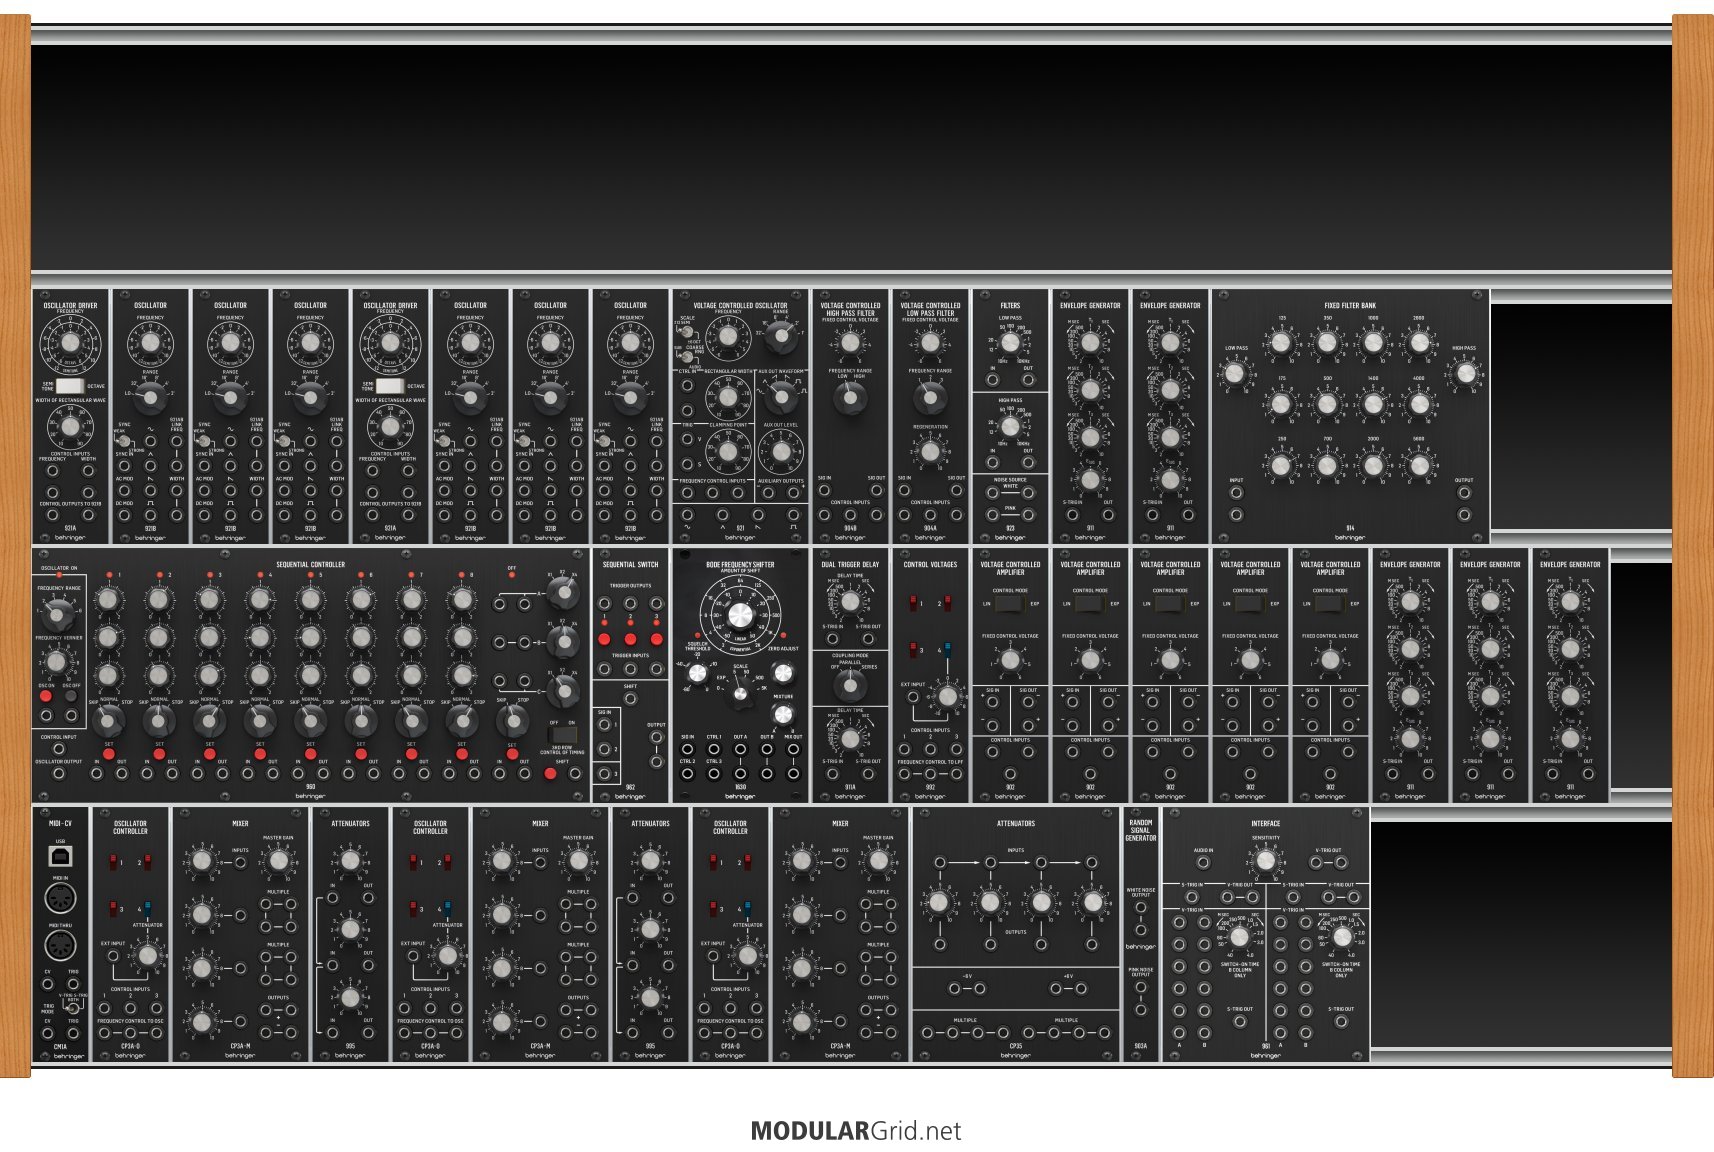Click red Shift button on Sequential Controller
Viewport: 1714px width, 1152px height.
click(x=549, y=773)
